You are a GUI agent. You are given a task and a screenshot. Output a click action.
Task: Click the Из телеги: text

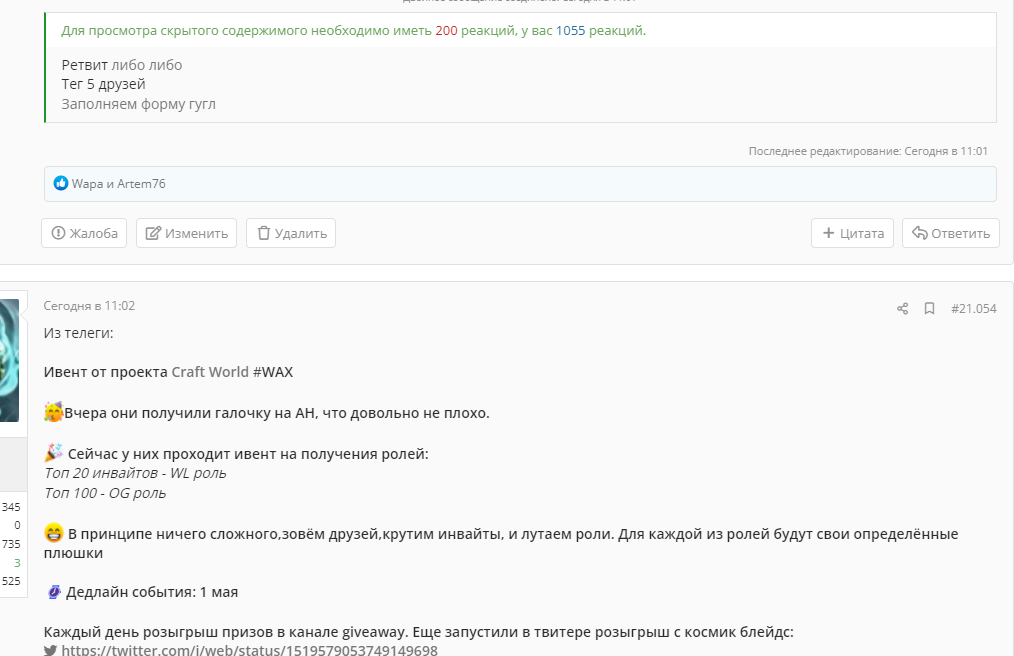[x=78, y=333]
